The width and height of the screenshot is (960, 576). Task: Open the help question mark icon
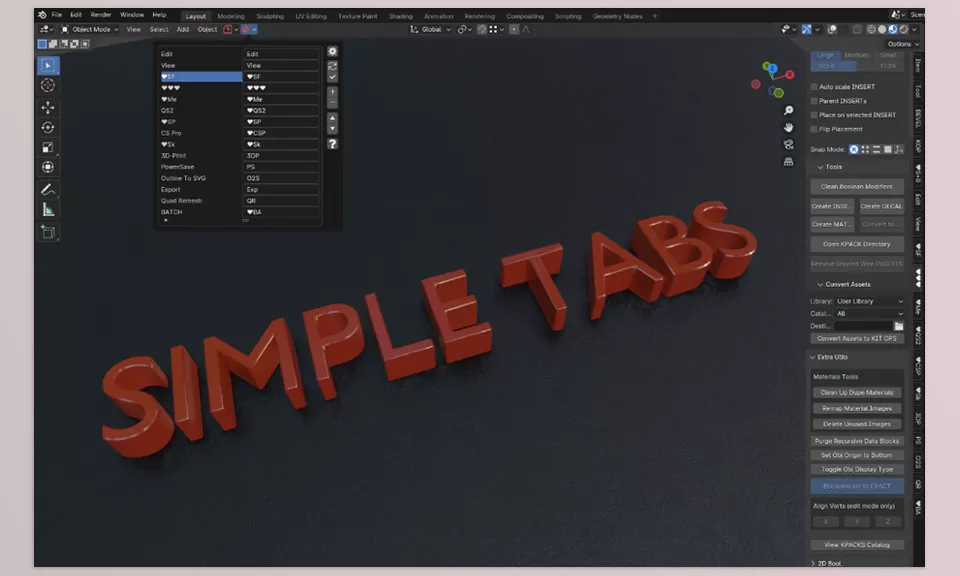tap(333, 144)
